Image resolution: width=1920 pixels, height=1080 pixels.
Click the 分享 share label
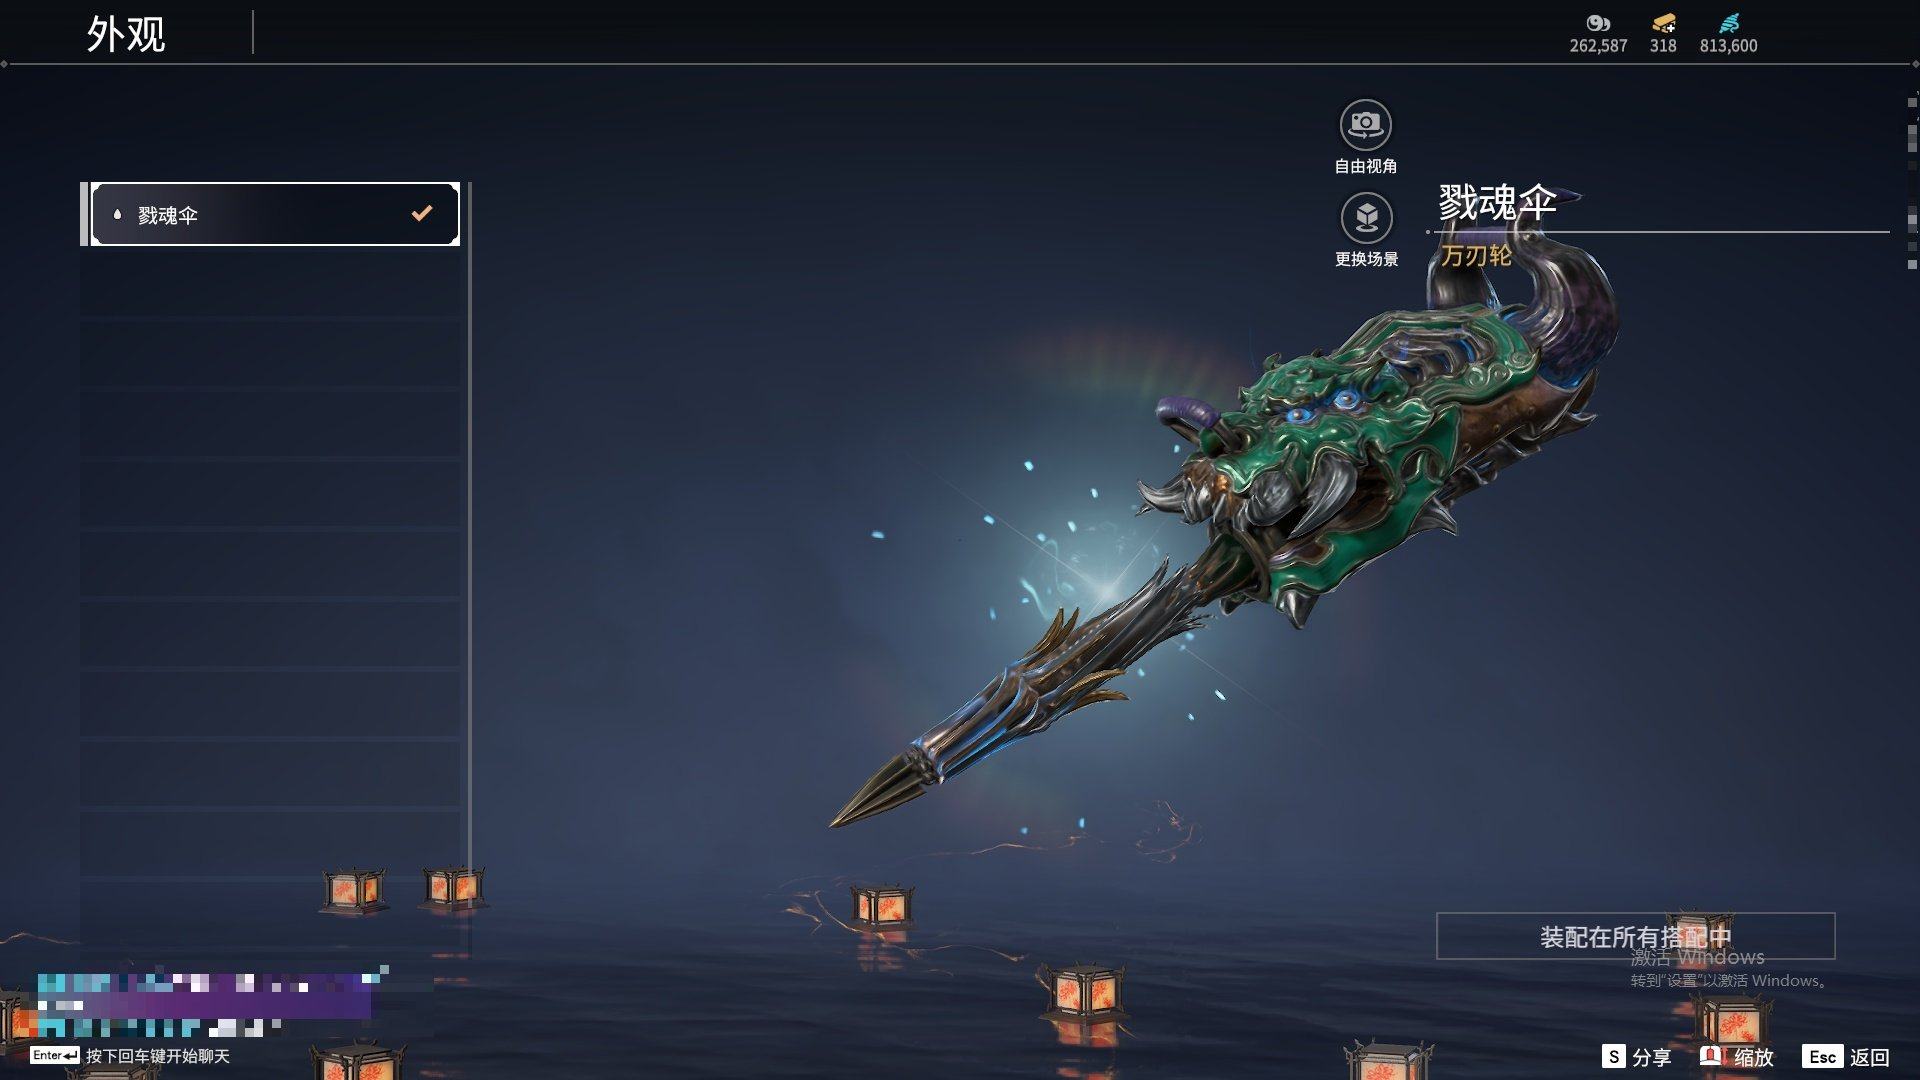1651,1057
